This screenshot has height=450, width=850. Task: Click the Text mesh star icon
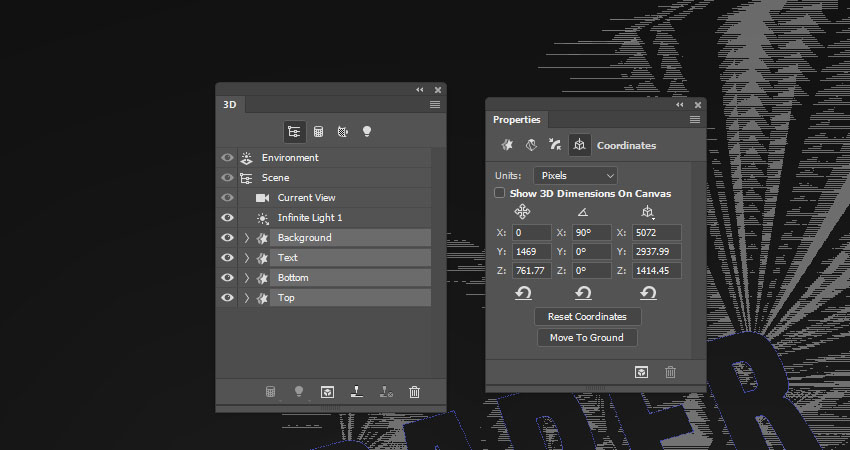[262, 258]
